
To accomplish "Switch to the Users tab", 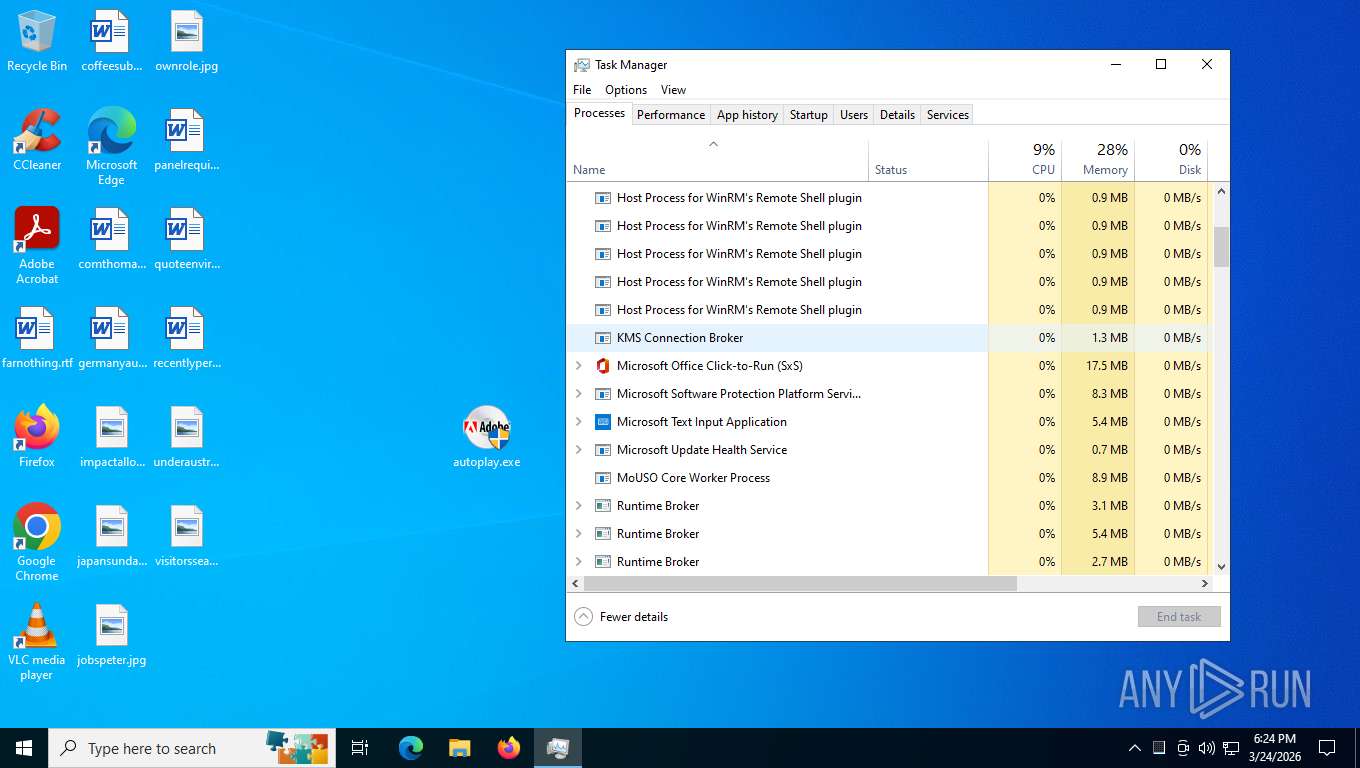I will pos(854,115).
